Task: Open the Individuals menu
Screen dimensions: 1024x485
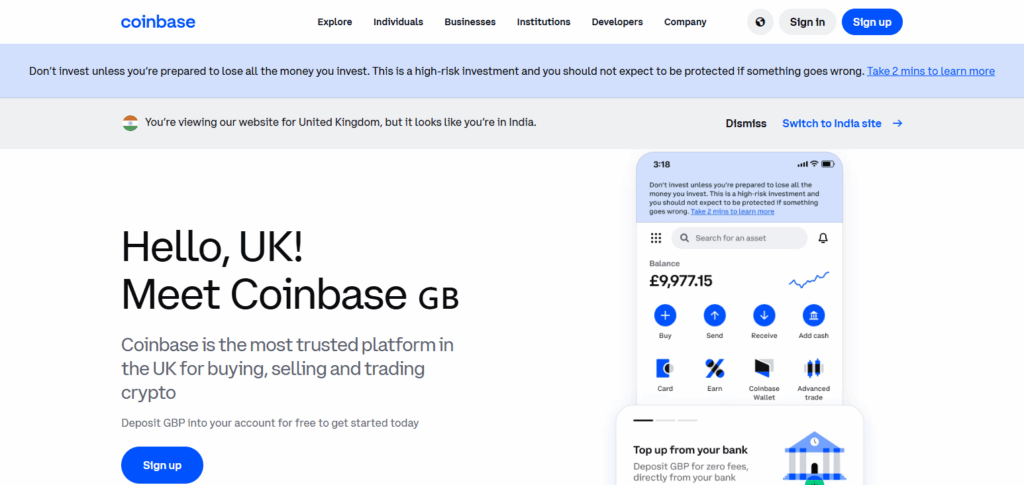Action: pos(398,22)
